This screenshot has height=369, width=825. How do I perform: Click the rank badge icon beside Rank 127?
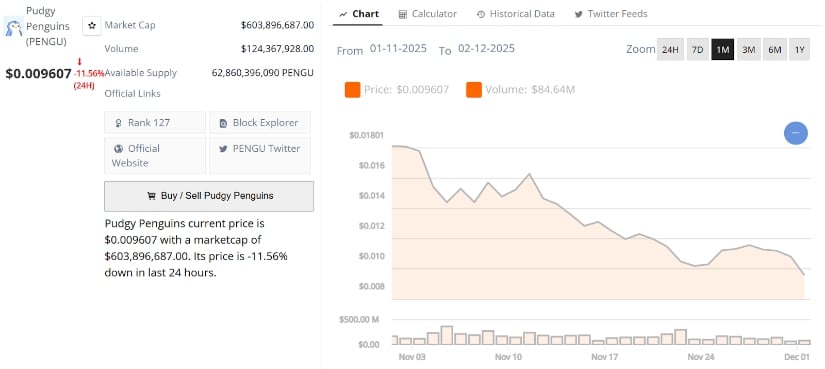118,123
